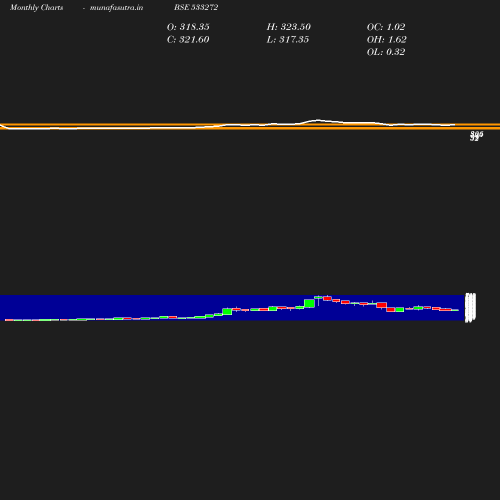The height and width of the screenshot is (500, 500).
Task: Click the peak candlestick with long lower wick
Action: [318, 300]
